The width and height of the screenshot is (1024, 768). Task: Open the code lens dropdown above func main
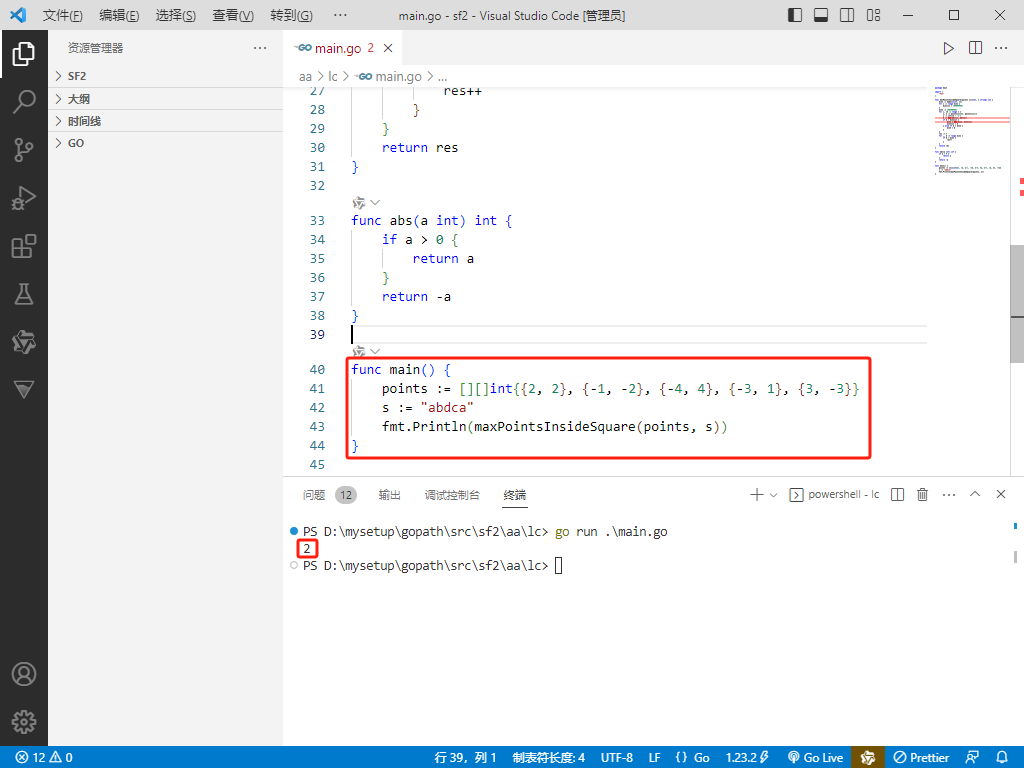point(375,351)
